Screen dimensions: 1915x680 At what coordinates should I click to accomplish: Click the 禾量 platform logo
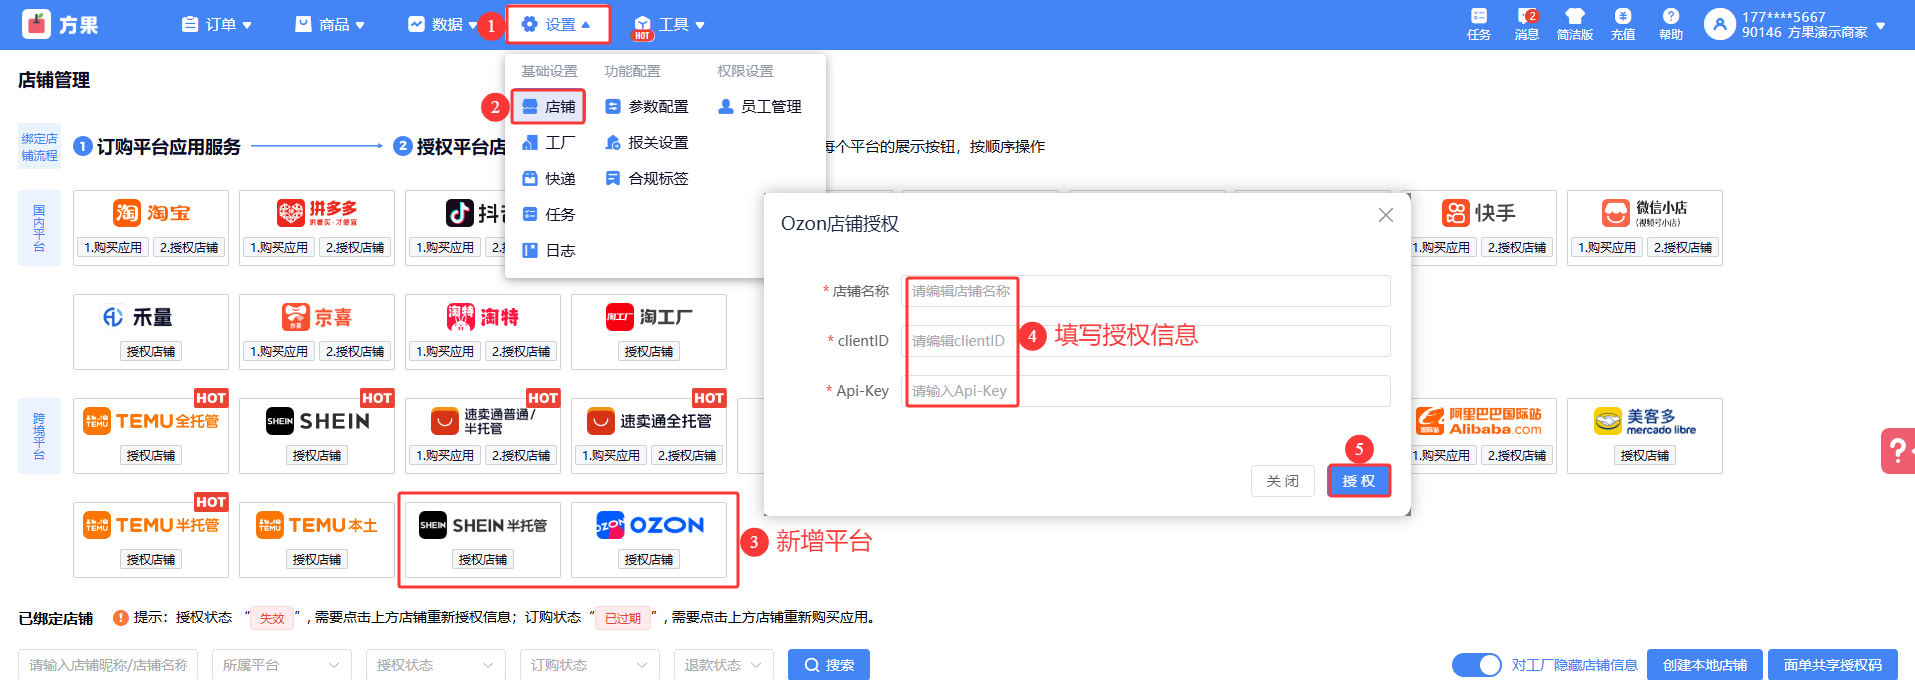point(138,317)
